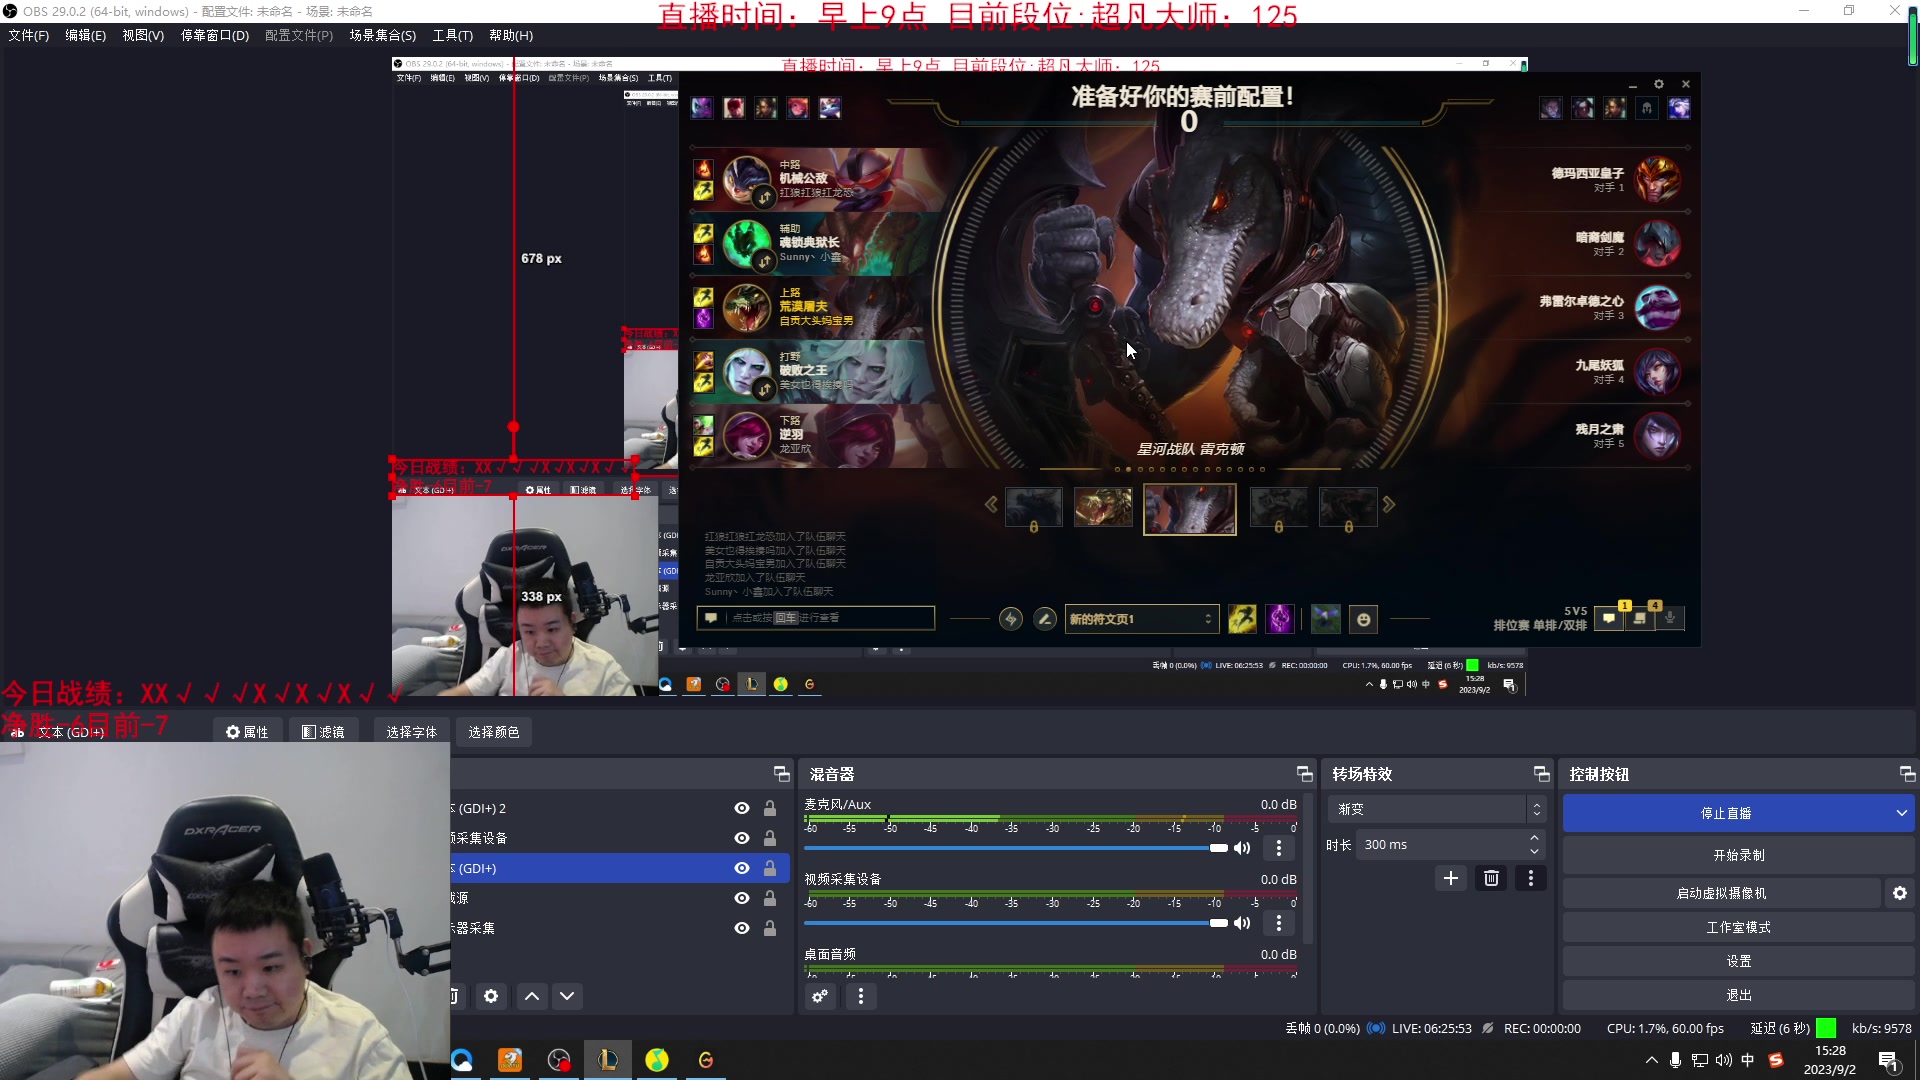Open League client settings gear
The width and height of the screenshot is (1920, 1080).
(x=1658, y=84)
